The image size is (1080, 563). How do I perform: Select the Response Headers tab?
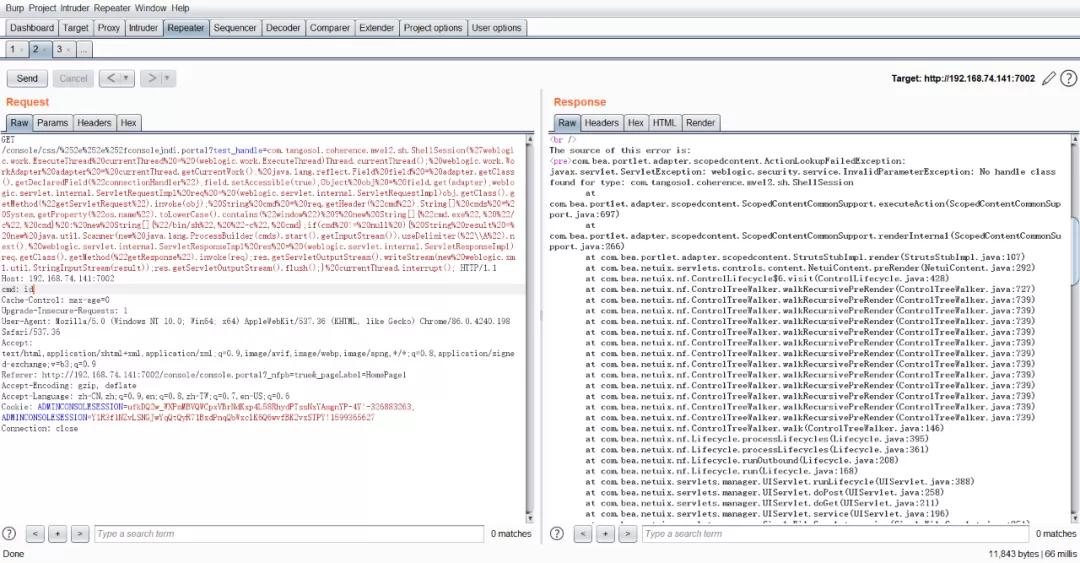[x=601, y=123]
